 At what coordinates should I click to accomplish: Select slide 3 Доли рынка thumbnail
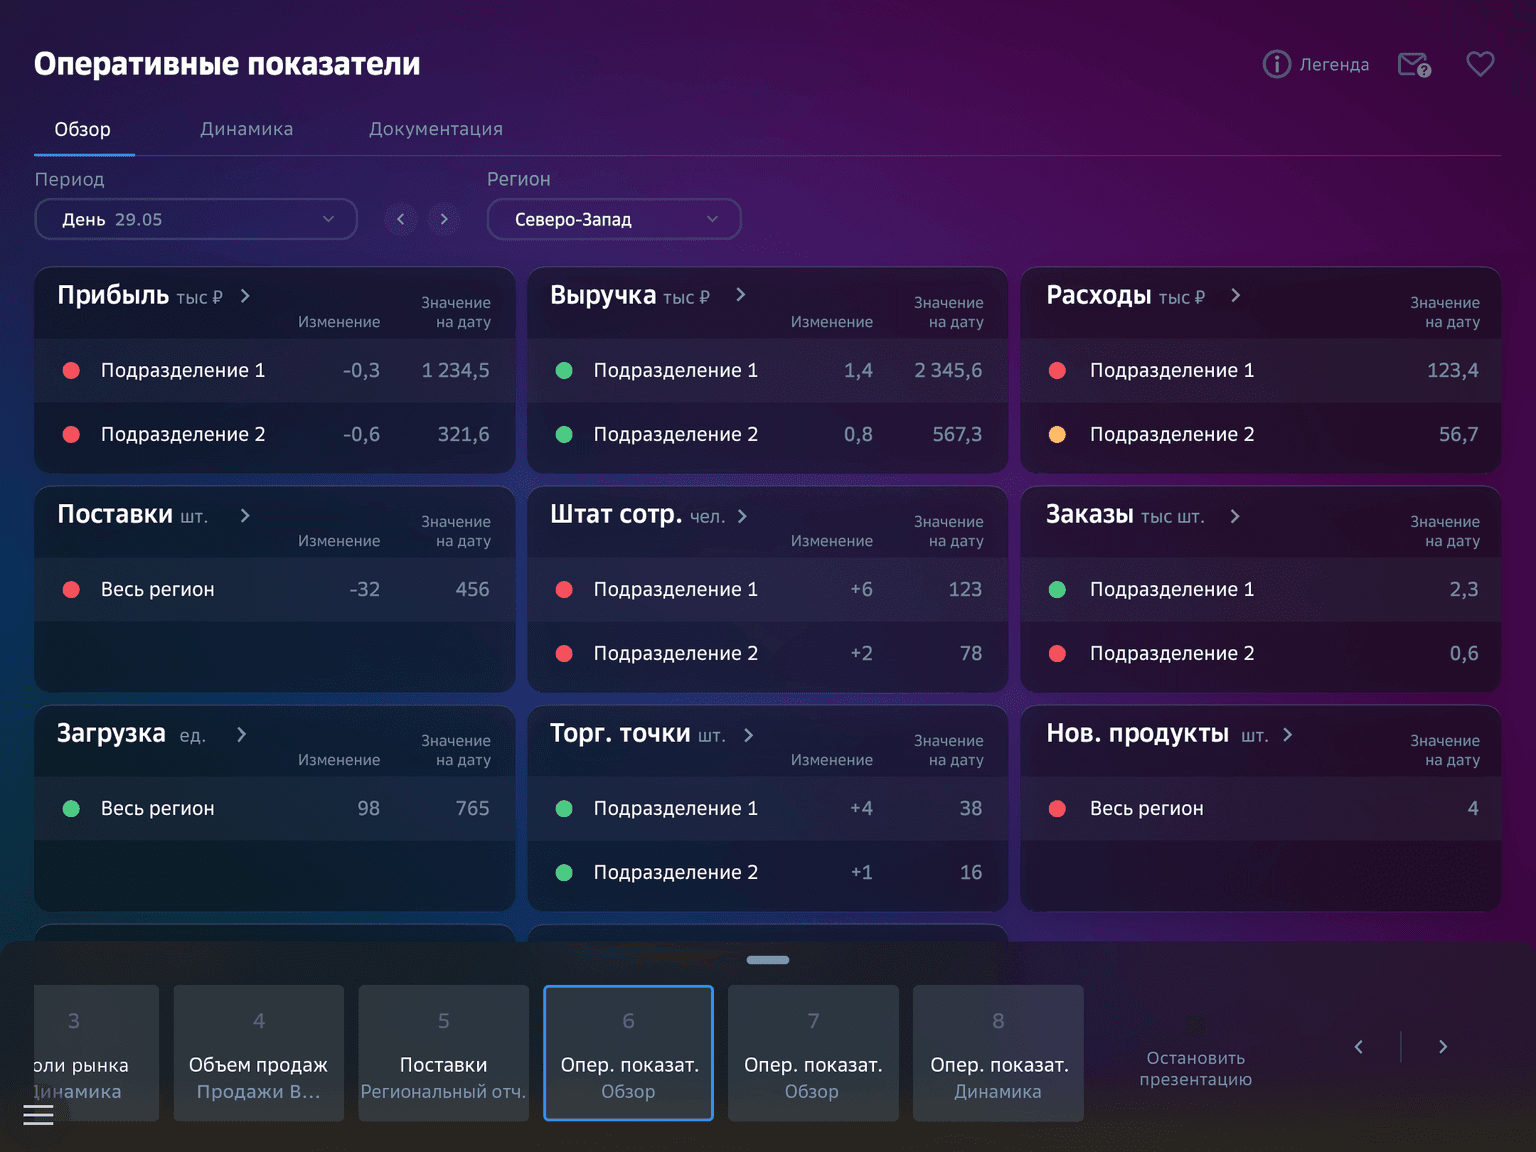pyautogui.click(x=96, y=1053)
